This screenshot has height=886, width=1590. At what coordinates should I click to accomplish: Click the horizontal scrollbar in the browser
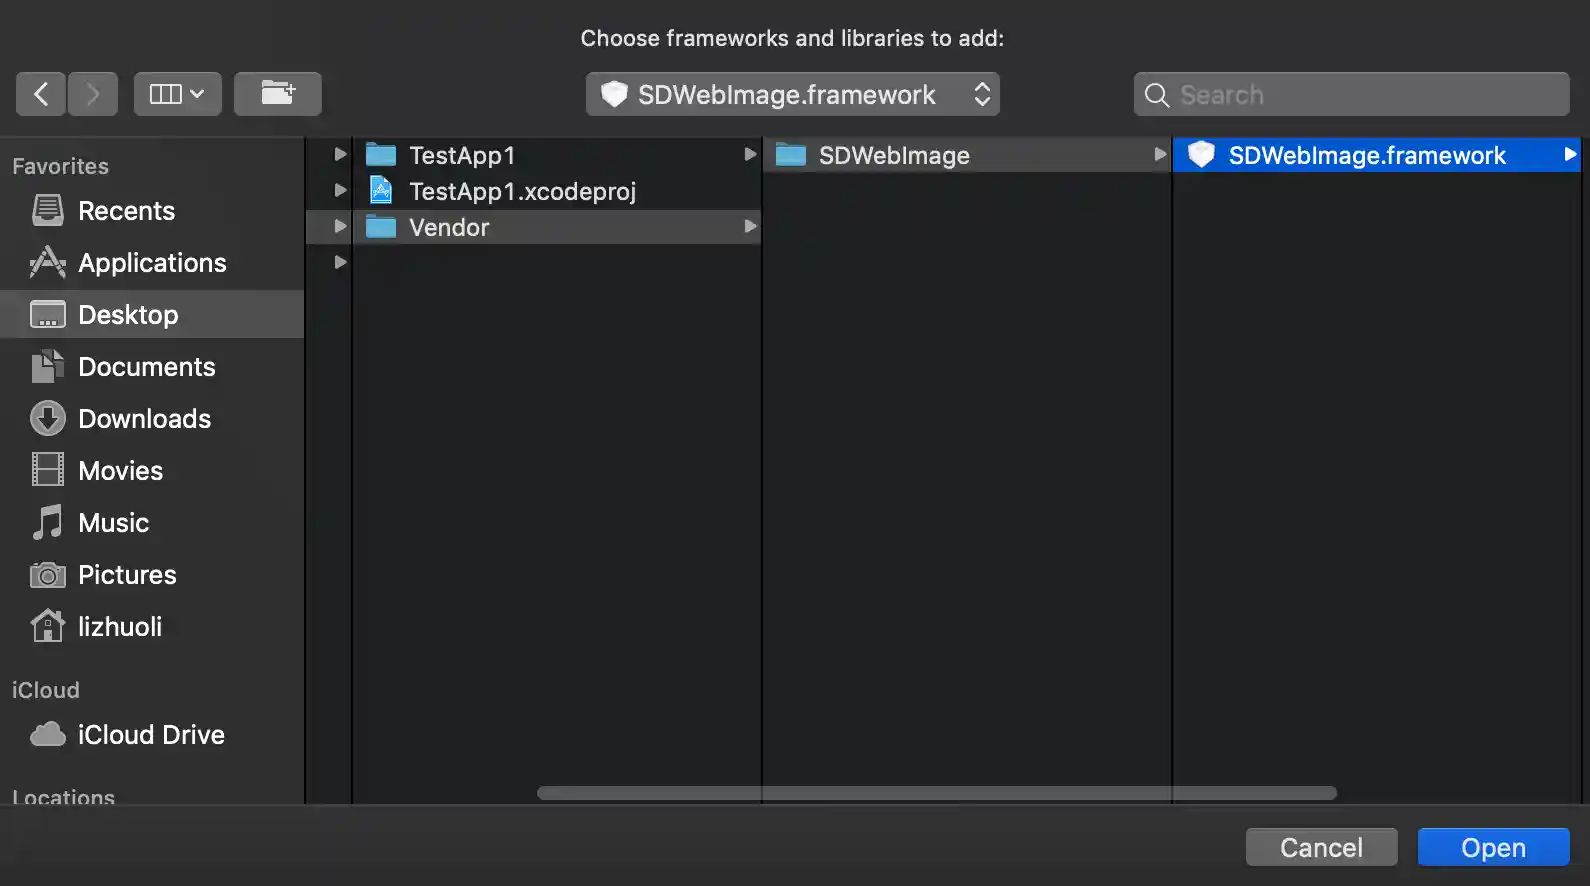point(937,793)
